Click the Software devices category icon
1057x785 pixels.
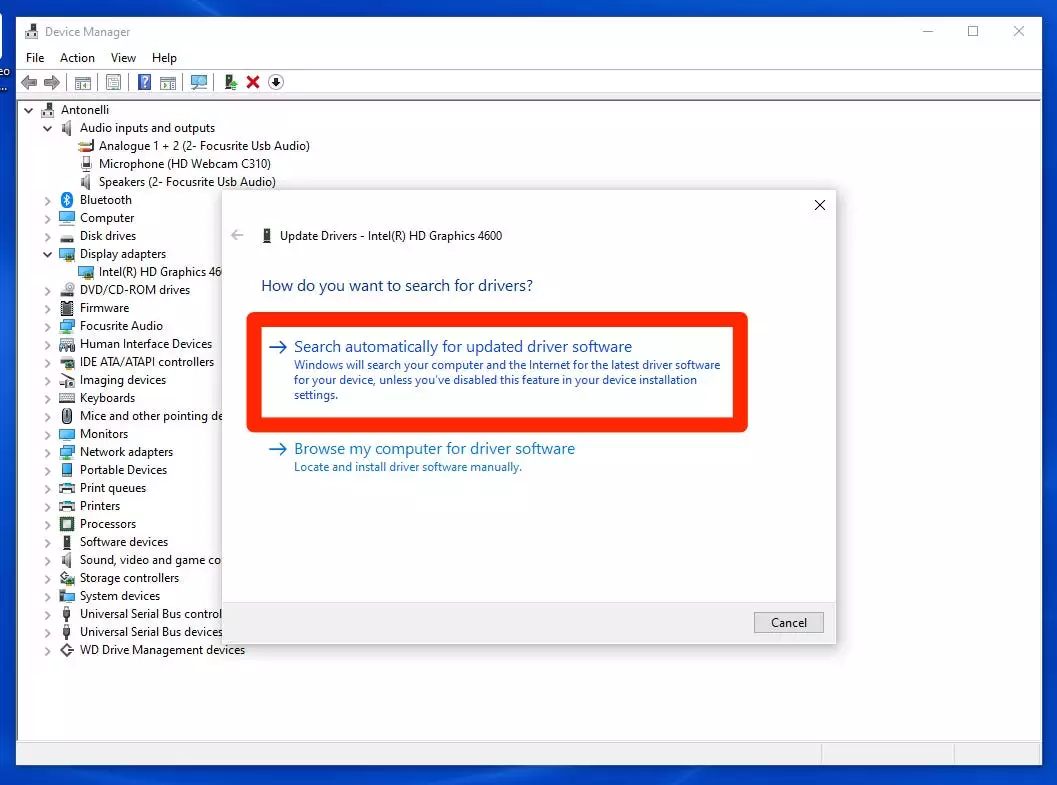click(x=67, y=542)
